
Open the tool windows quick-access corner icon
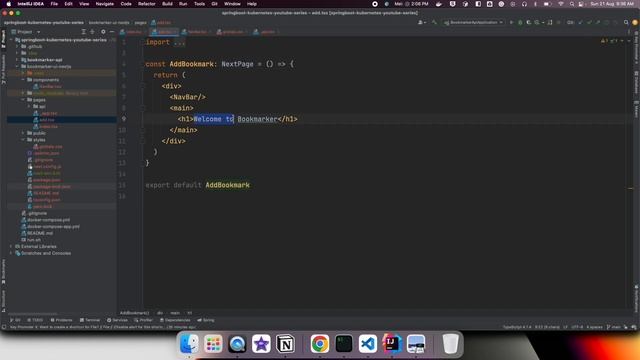4,327
